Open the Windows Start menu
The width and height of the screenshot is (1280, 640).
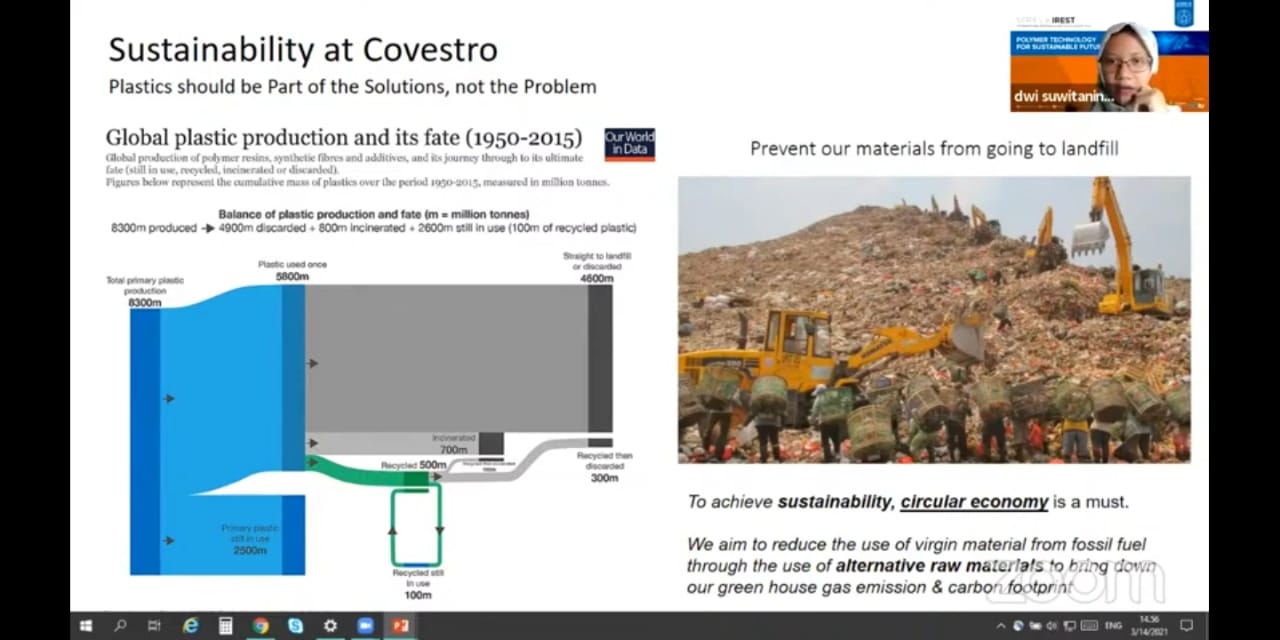[x=86, y=626]
